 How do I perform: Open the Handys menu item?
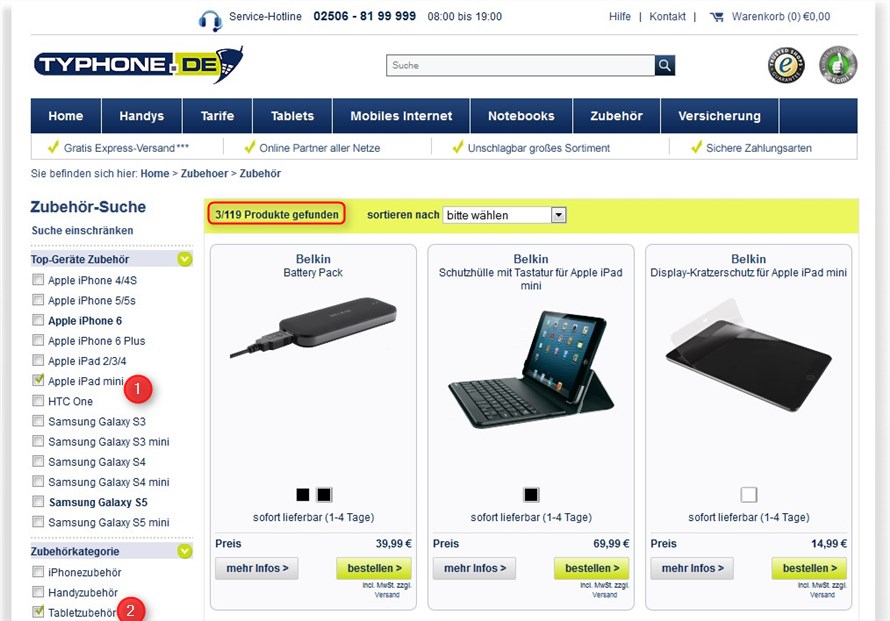(x=141, y=116)
